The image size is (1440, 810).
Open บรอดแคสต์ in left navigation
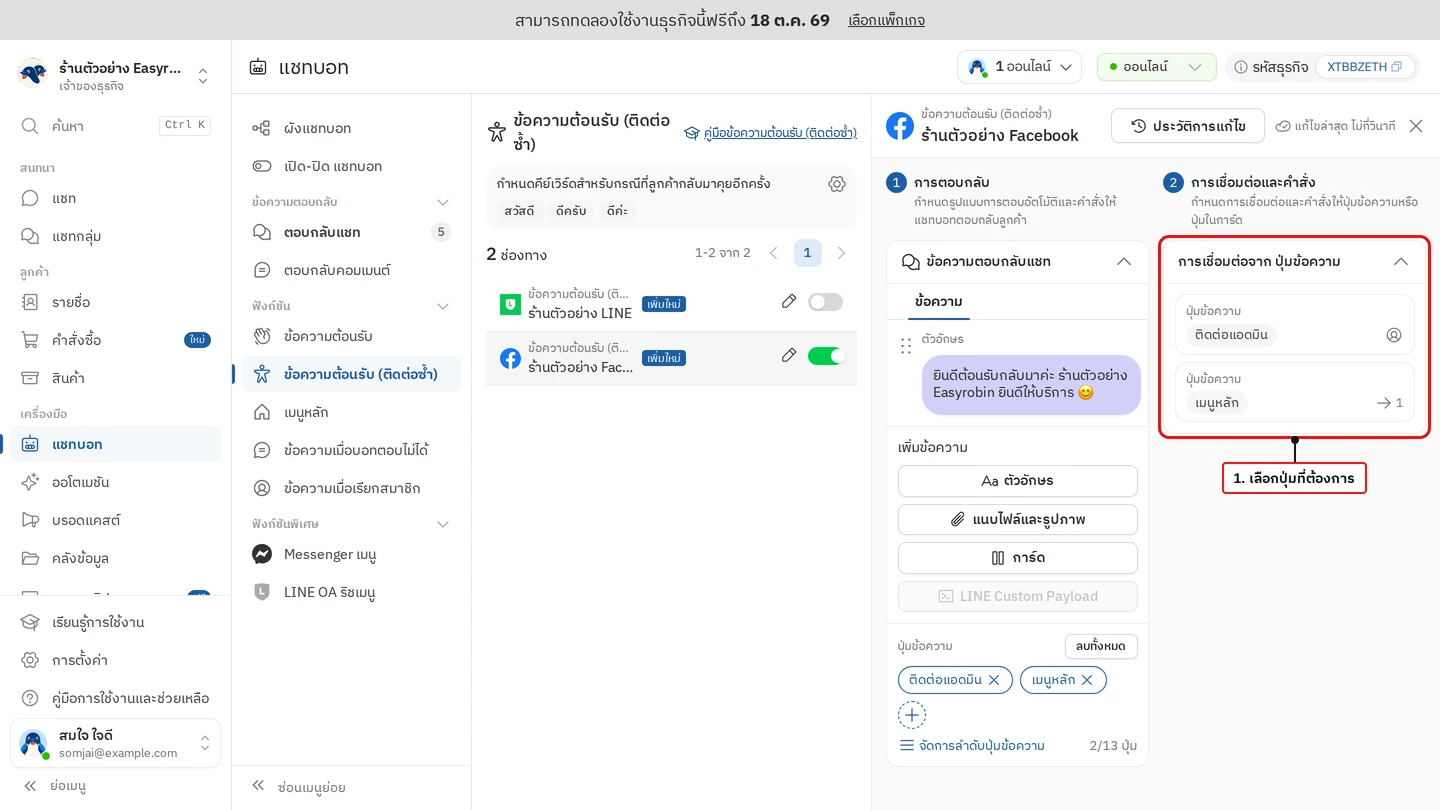tap(115, 520)
